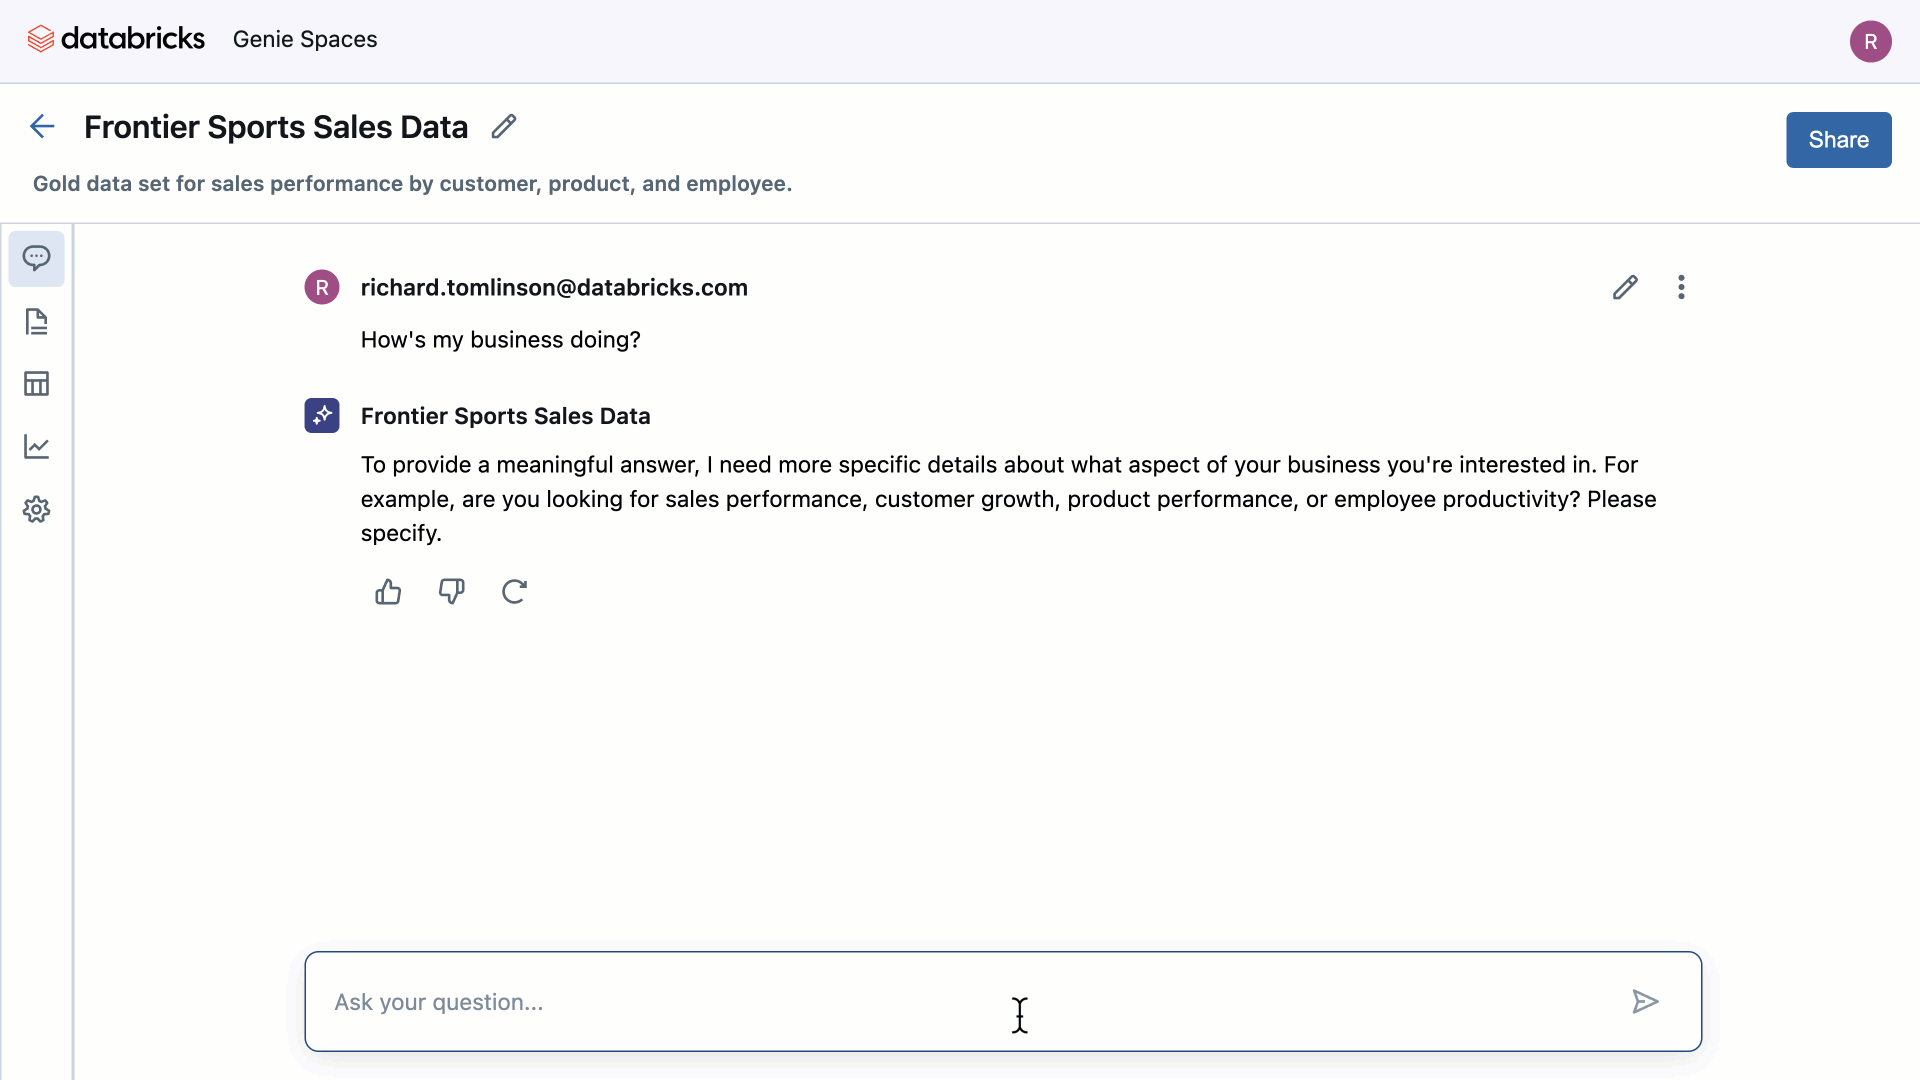Open the user avatar menu at top right
Image resolution: width=1920 pixels, height=1080 pixels.
pyautogui.click(x=1870, y=42)
